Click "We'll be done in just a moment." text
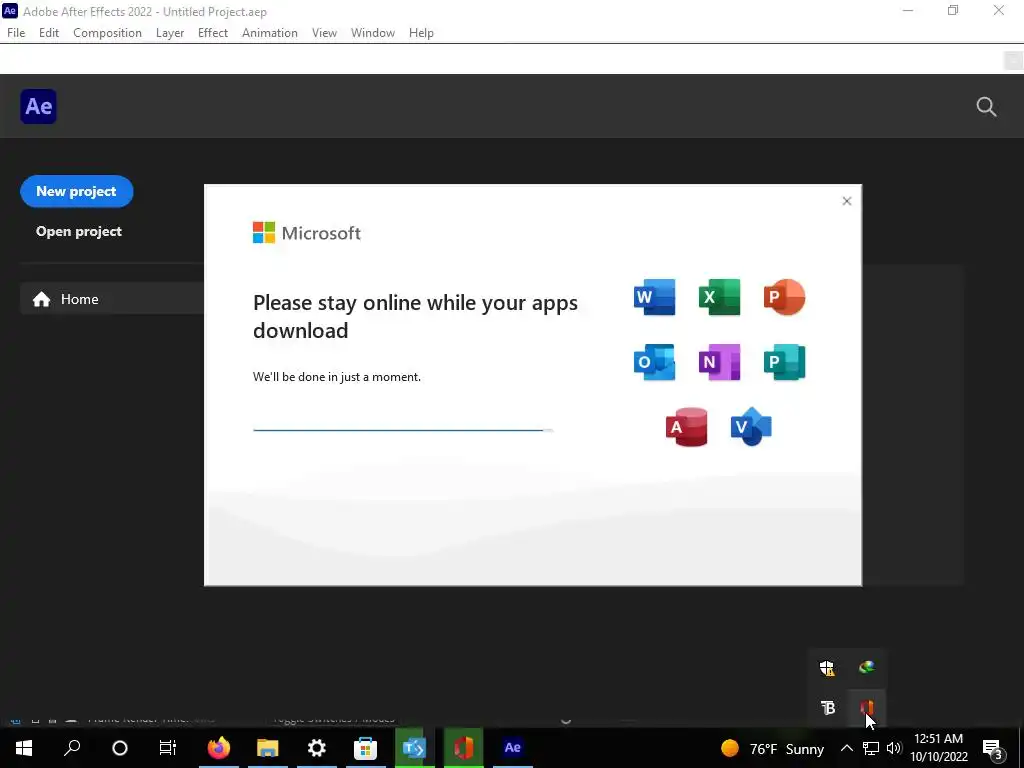The height and width of the screenshot is (768, 1024). click(337, 377)
